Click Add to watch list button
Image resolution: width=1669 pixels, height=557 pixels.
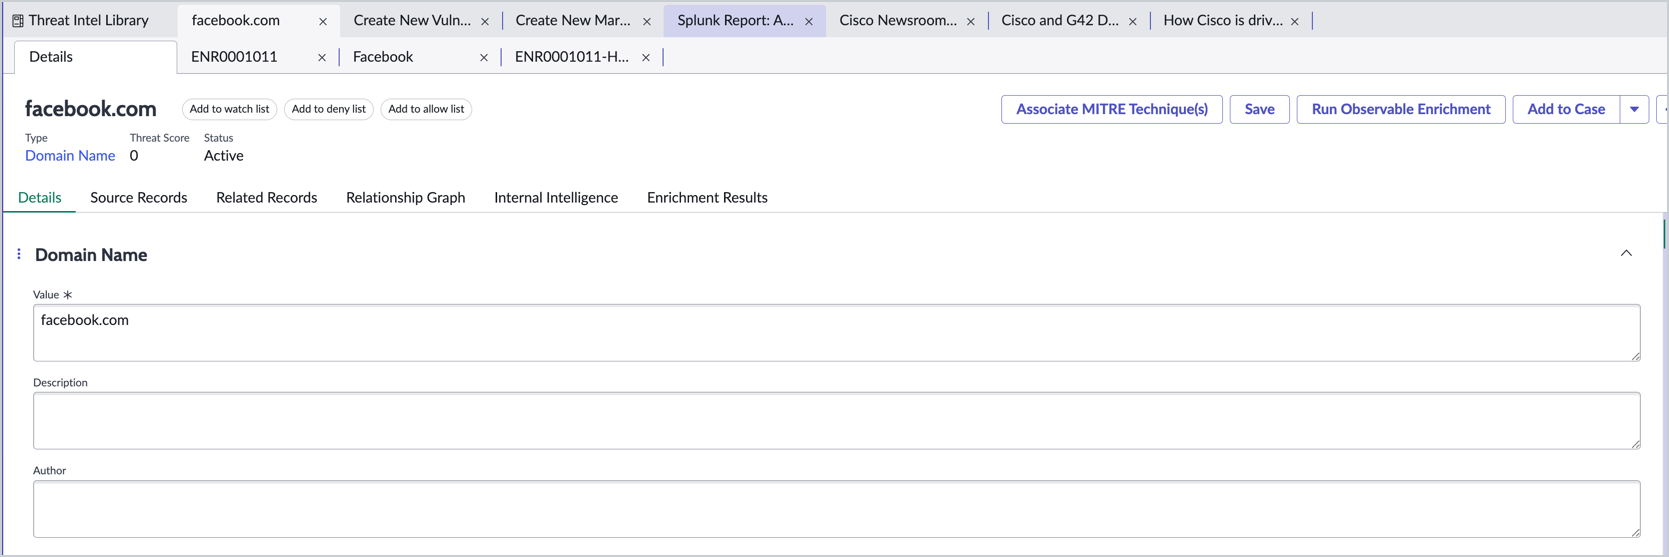[229, 109]
